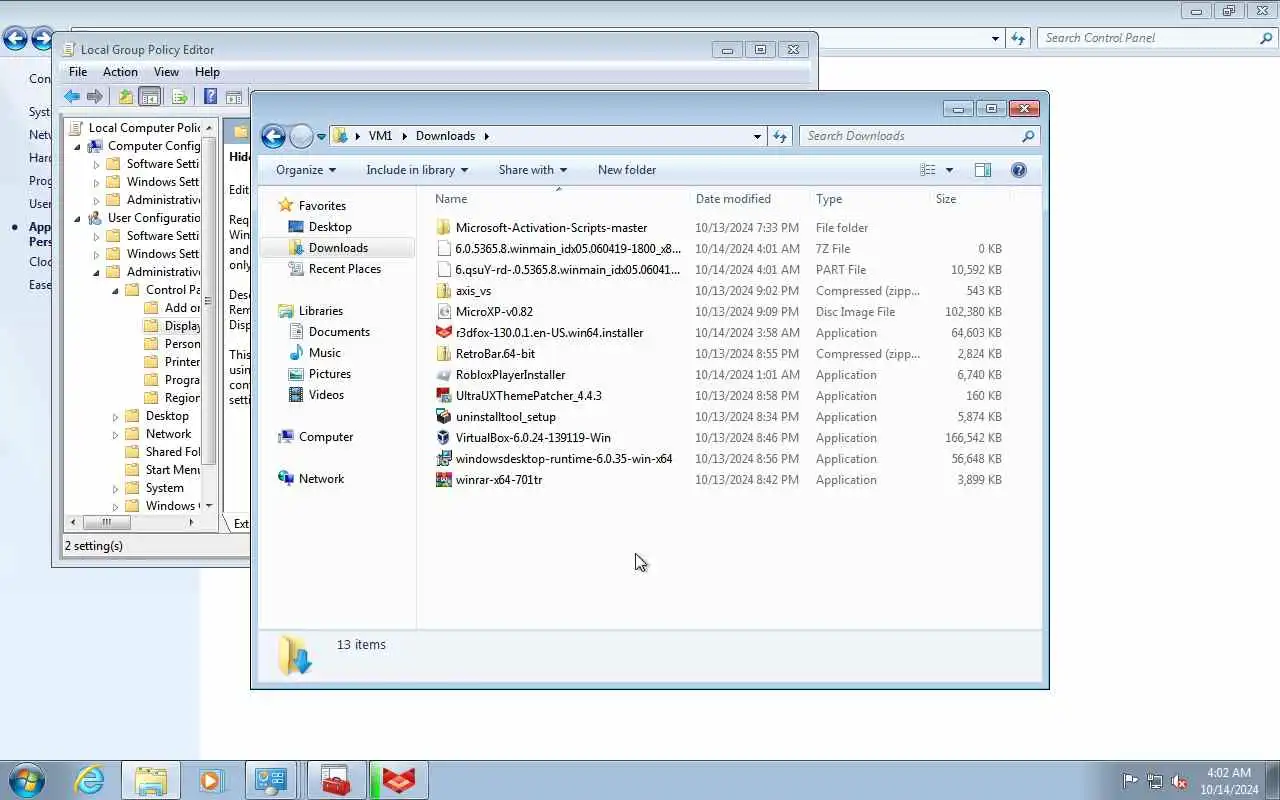This screenshot has width=1280, height=800.
Task: Select windowsdesktop-runtime-6.0.35-win-x64 icon
Action: click(x=444, y=459)
